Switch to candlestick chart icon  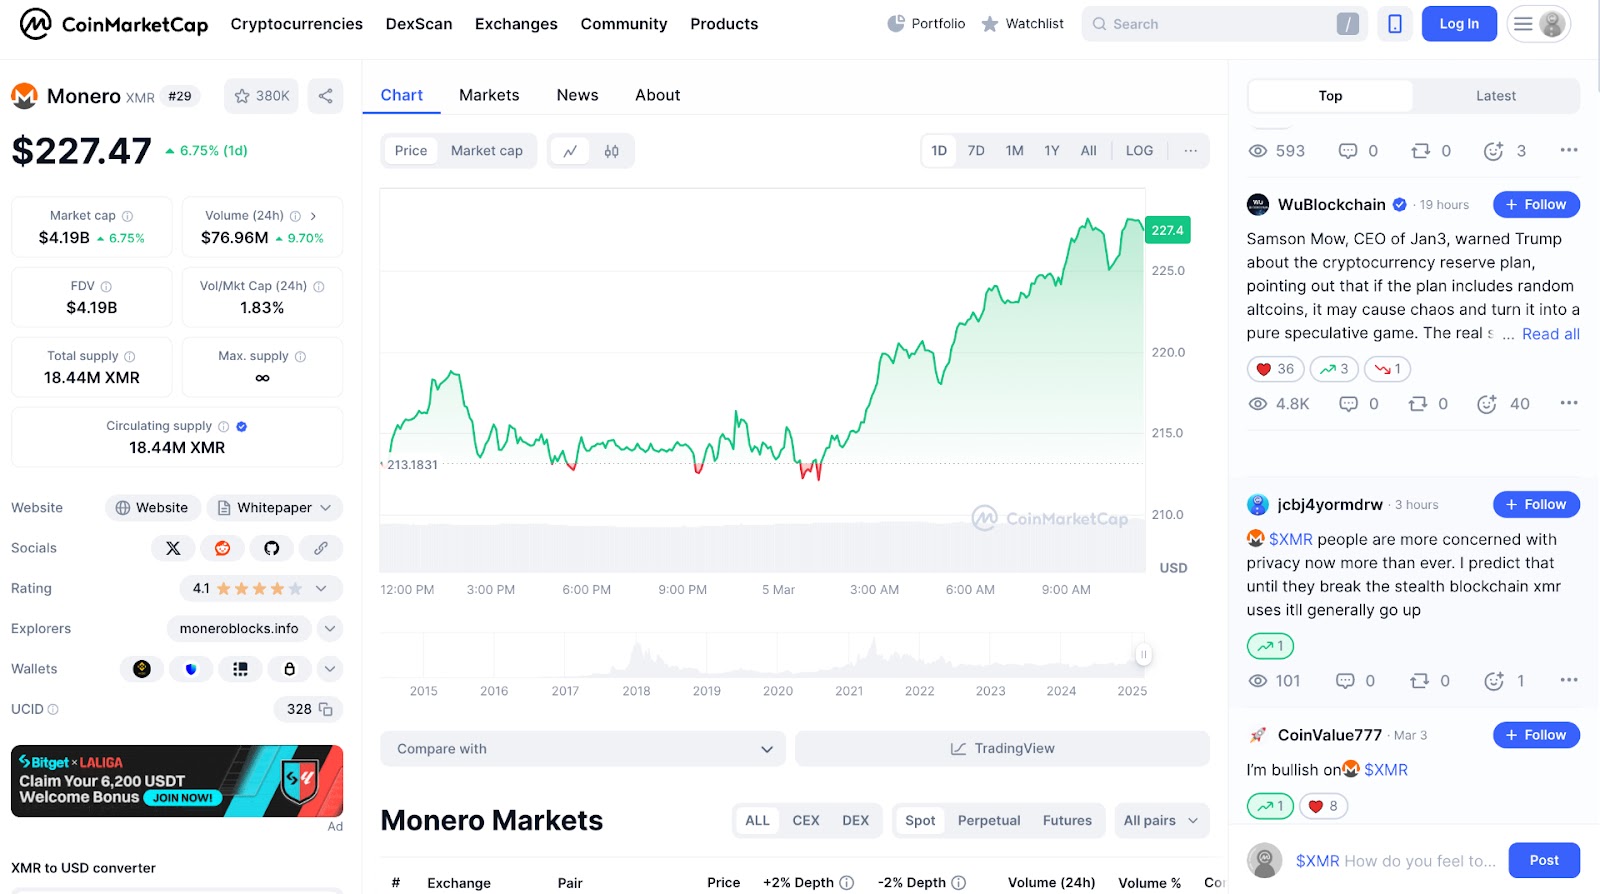tap(612, 151)
